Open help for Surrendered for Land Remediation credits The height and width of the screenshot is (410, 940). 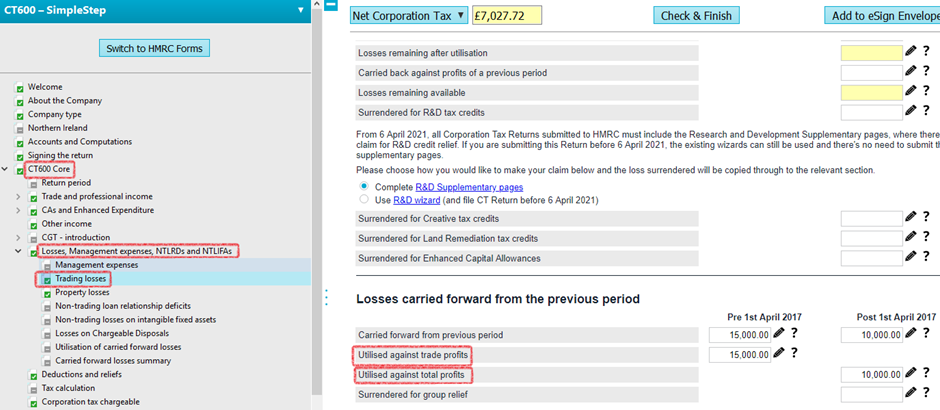tap(927, 238)
